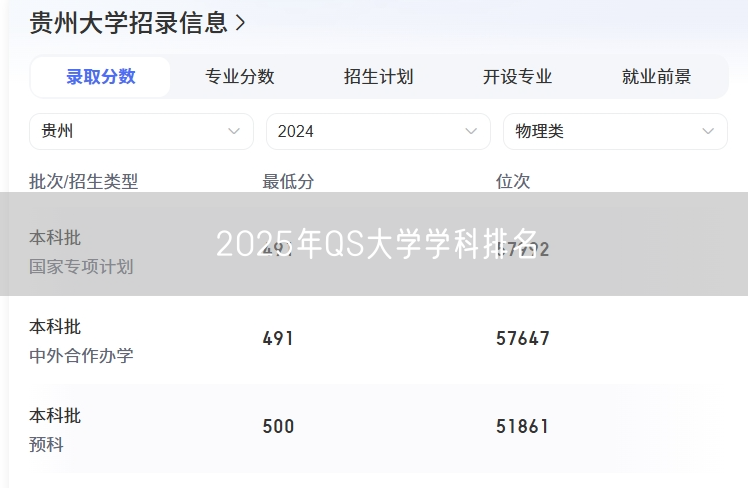Go to the 开设专业 tab
This screenshot has width=748, height=488.
(x=517, y=77)
